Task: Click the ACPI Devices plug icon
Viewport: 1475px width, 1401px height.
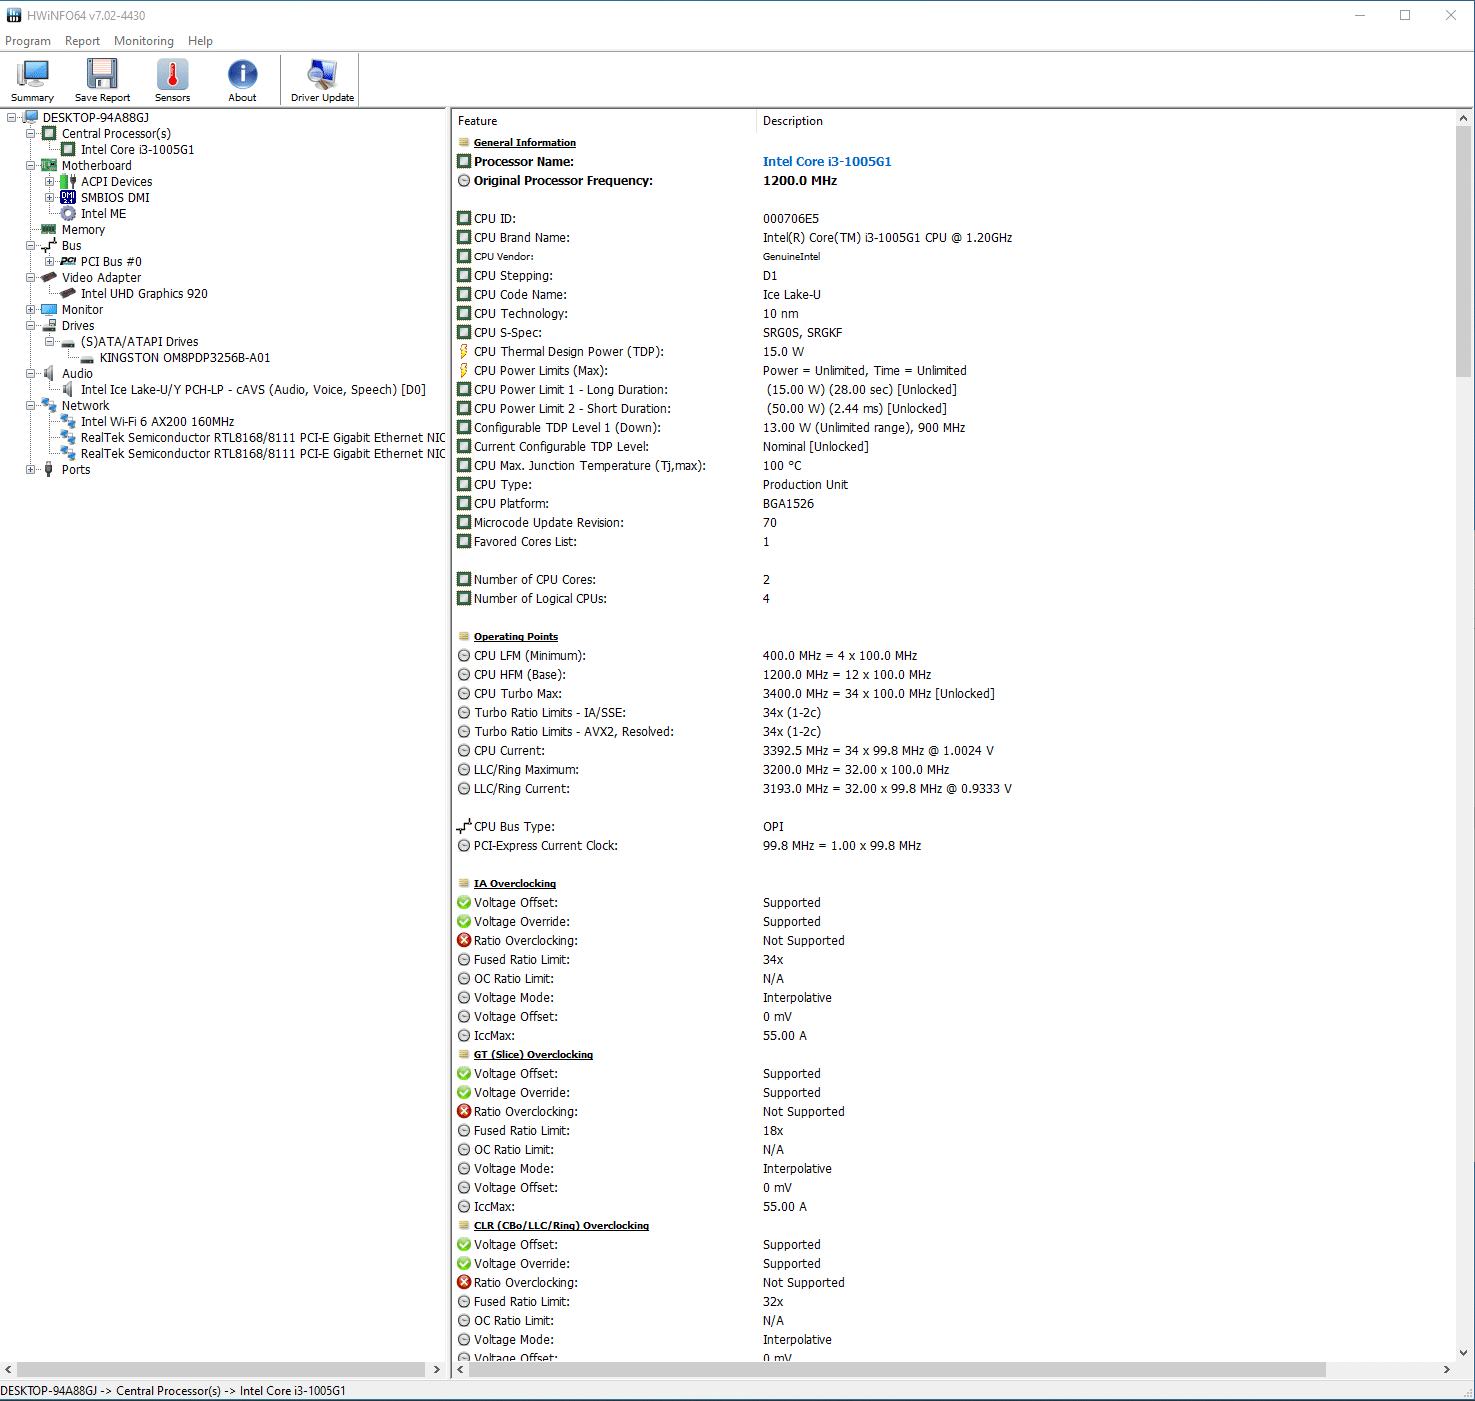Action: [x=68, y=181]
